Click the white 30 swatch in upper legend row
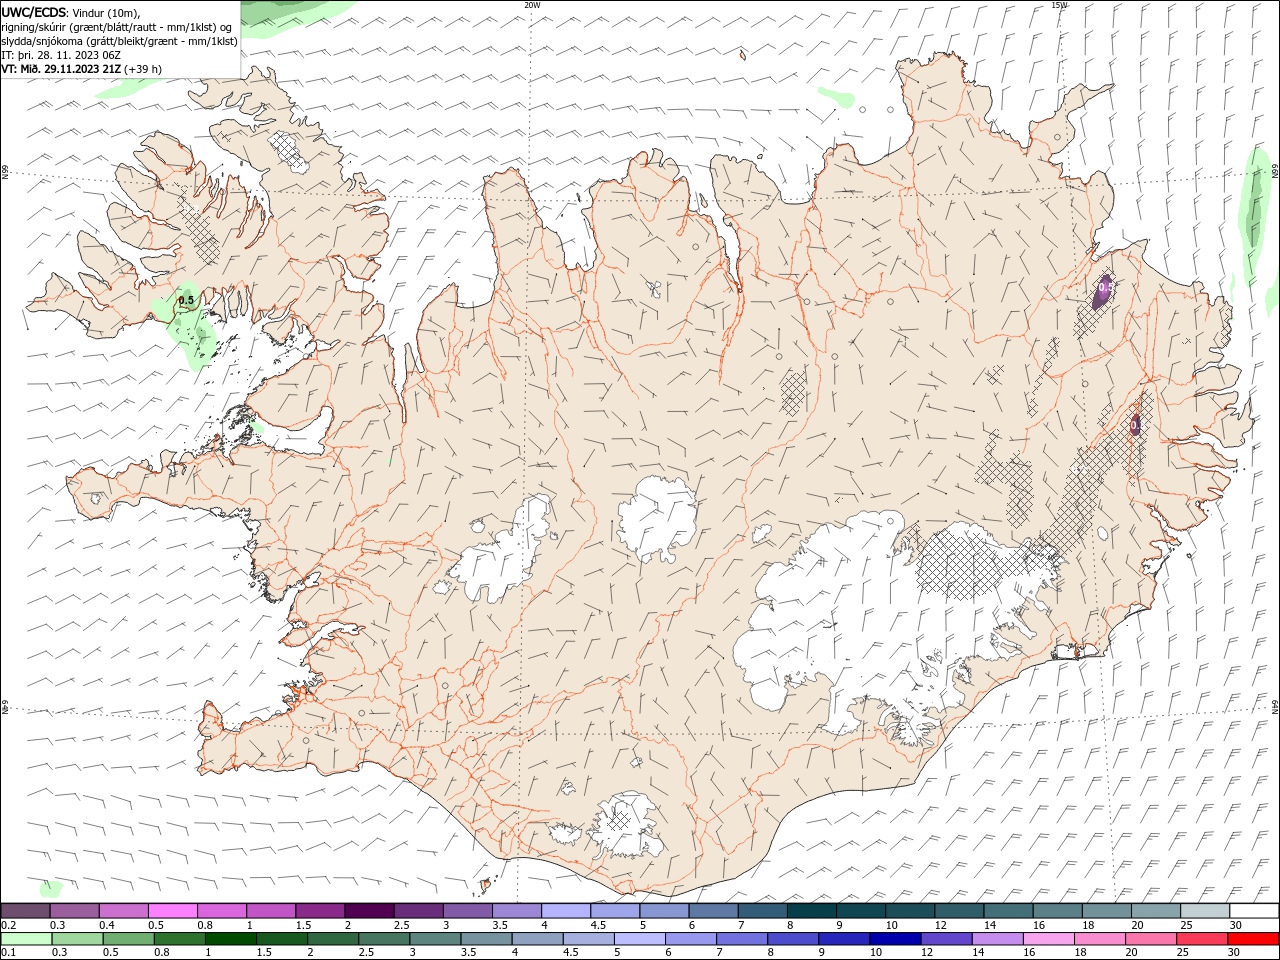1280x960 pixels. click(x=1253, y=911)
